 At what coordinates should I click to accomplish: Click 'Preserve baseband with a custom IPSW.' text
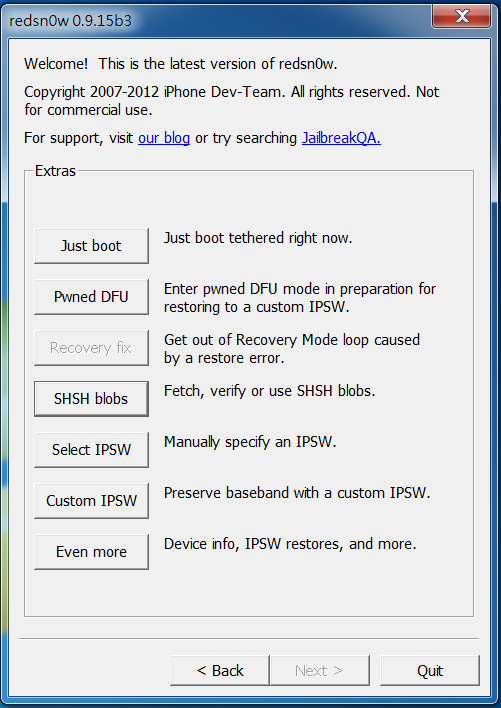(x=297, y=493)
